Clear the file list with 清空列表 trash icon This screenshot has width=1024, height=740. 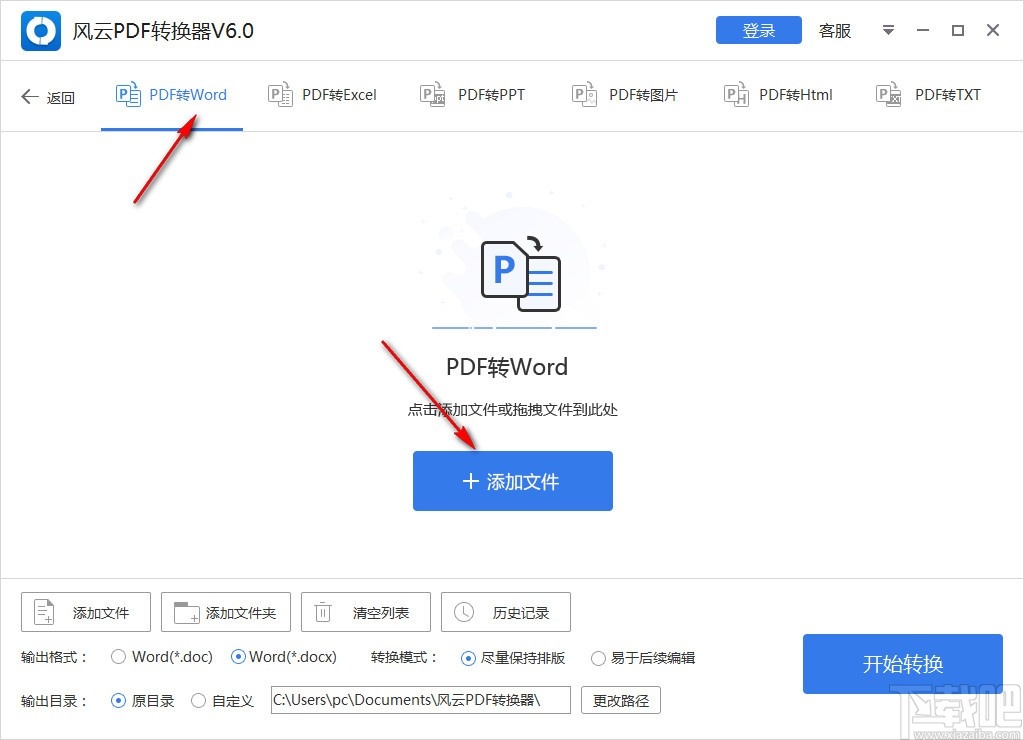pos(323,611)
